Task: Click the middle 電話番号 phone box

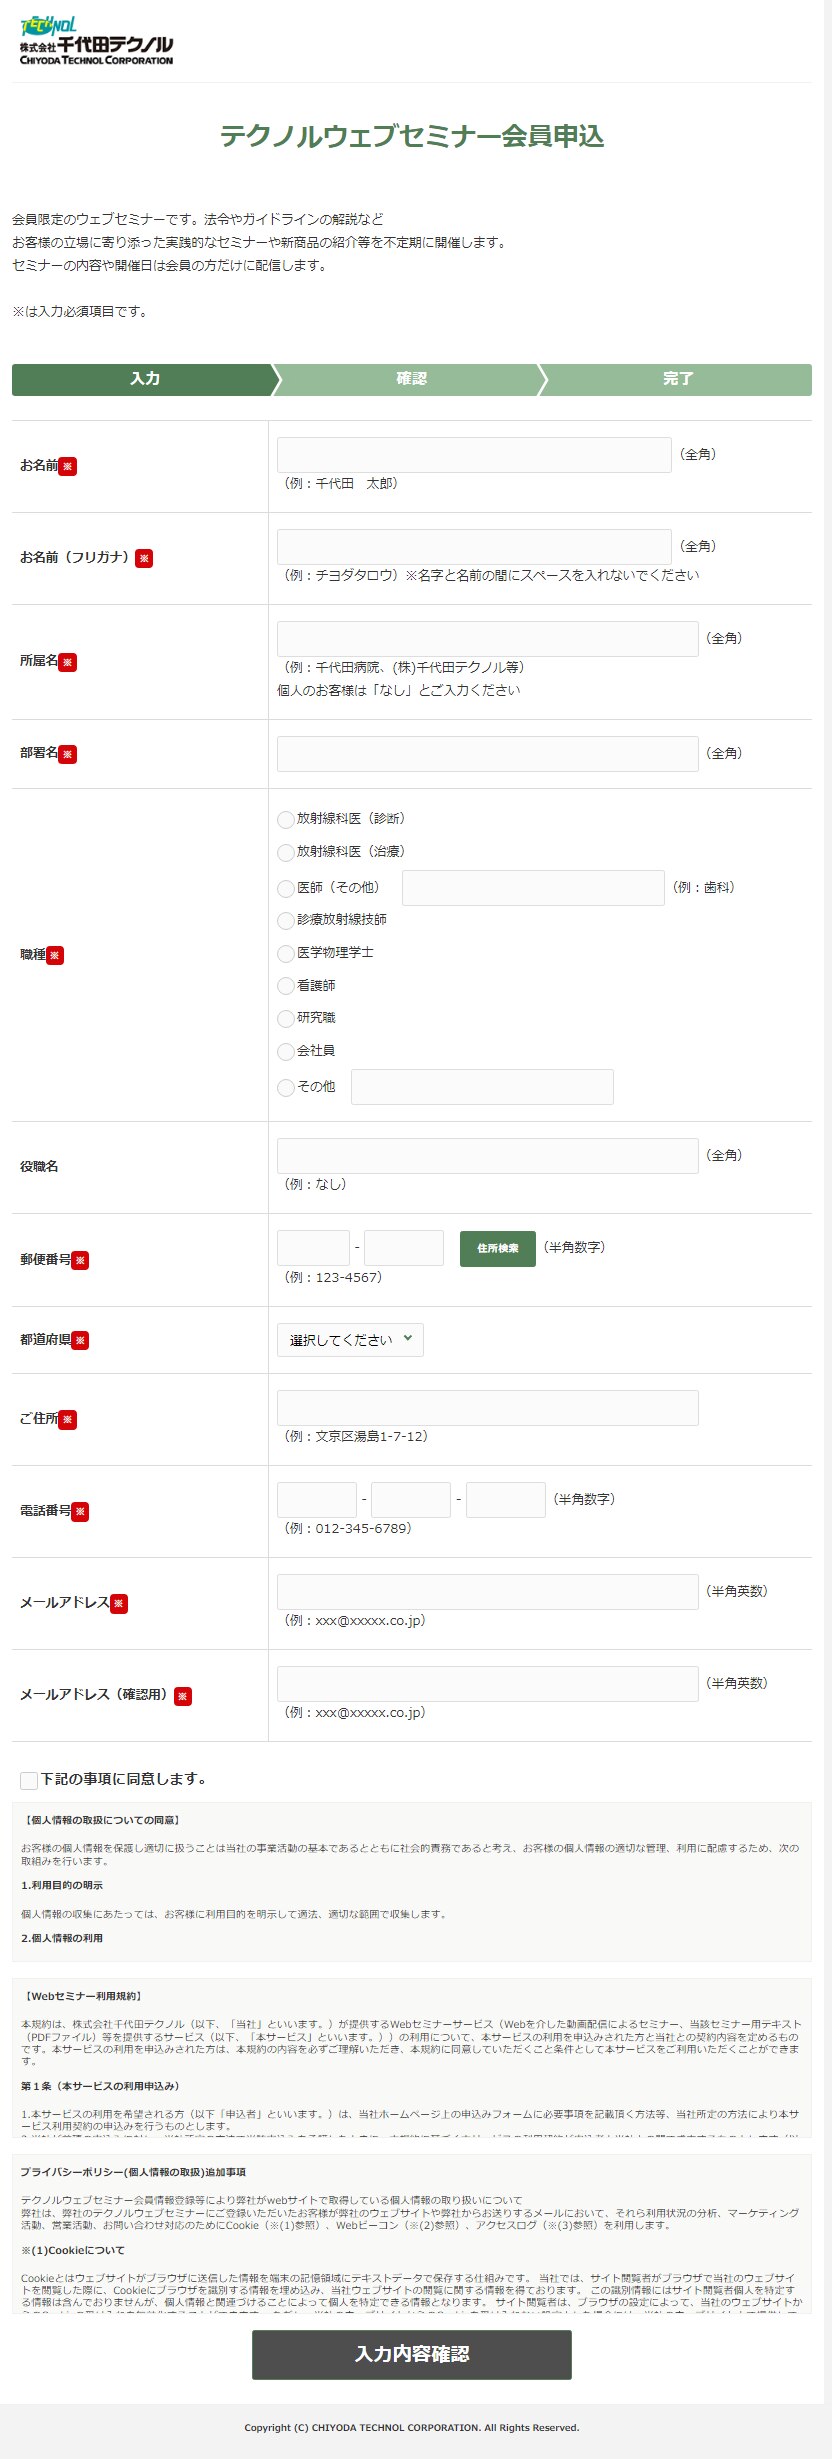Action: point(411,1500)
